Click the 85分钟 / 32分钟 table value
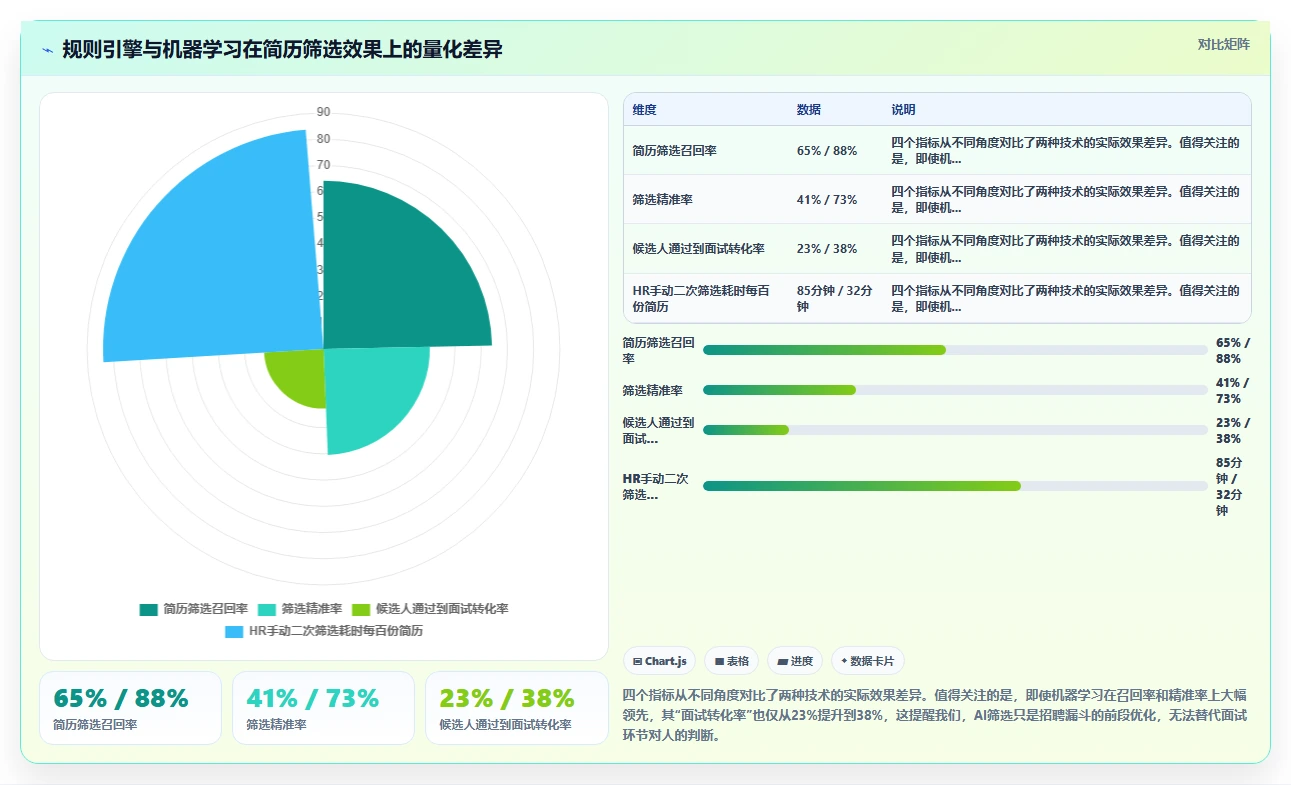Screen dimensions: 1291x785 point(835,299)
